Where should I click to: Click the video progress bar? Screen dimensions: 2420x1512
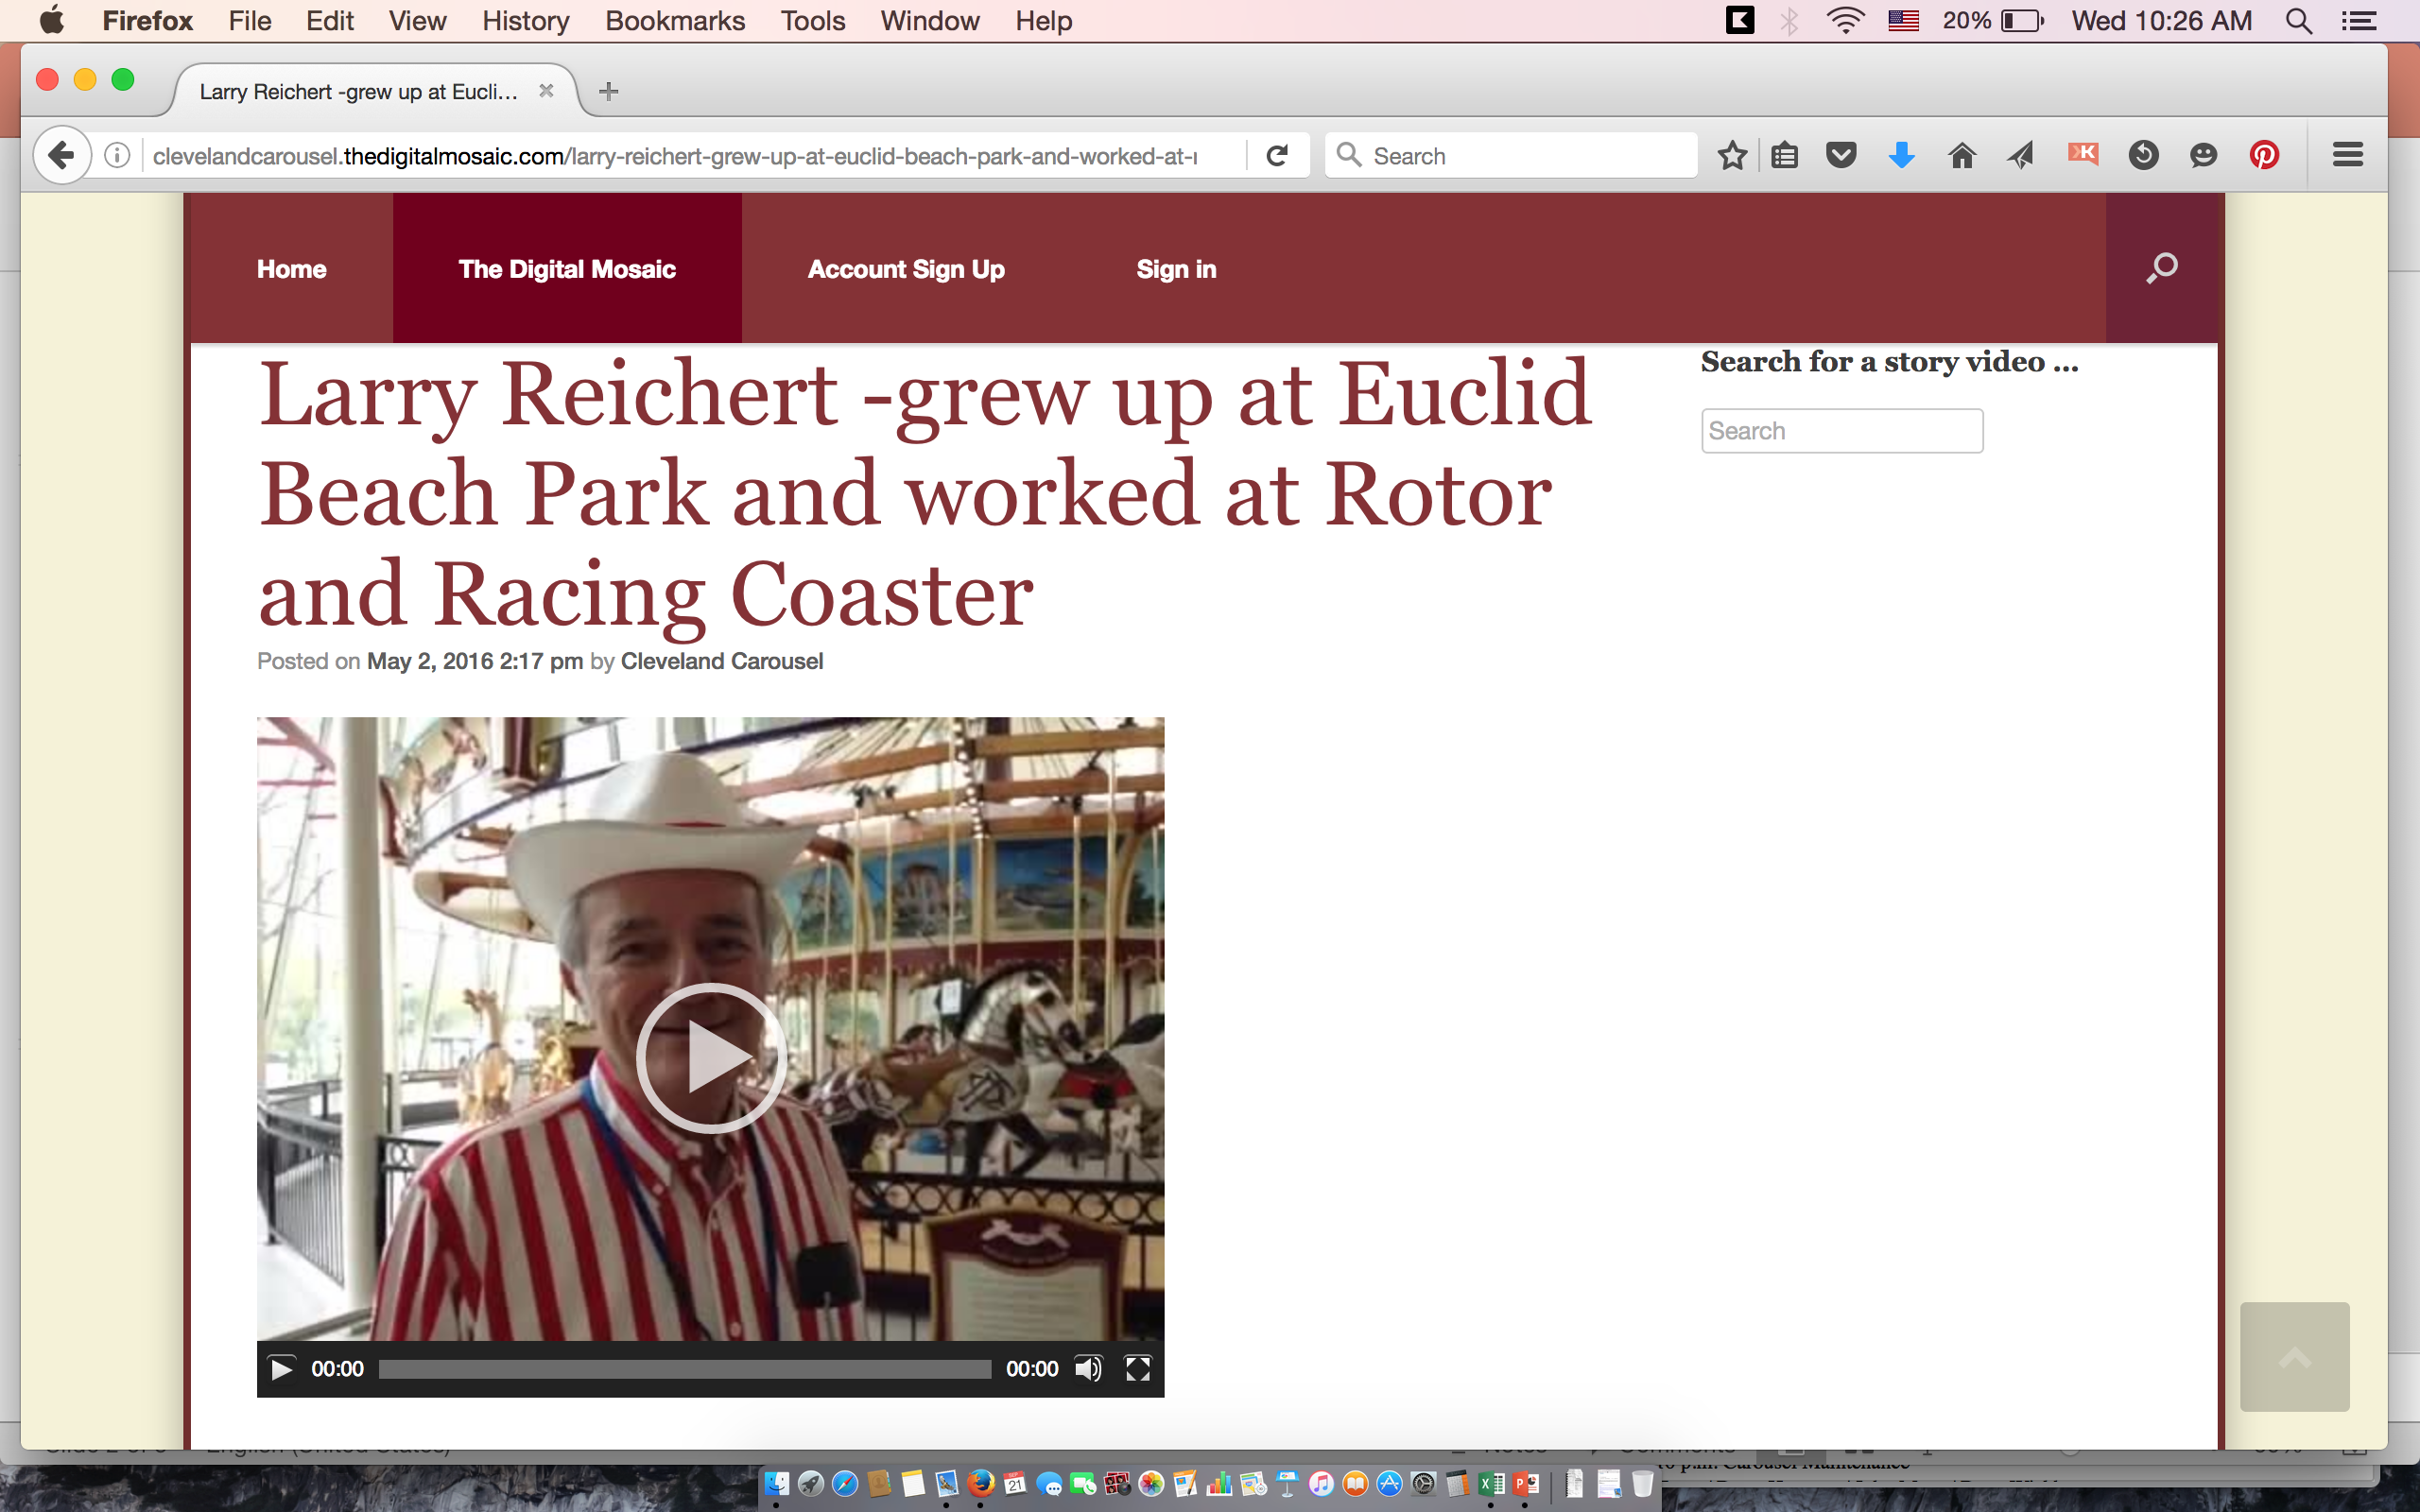(x=685, y=1369)
